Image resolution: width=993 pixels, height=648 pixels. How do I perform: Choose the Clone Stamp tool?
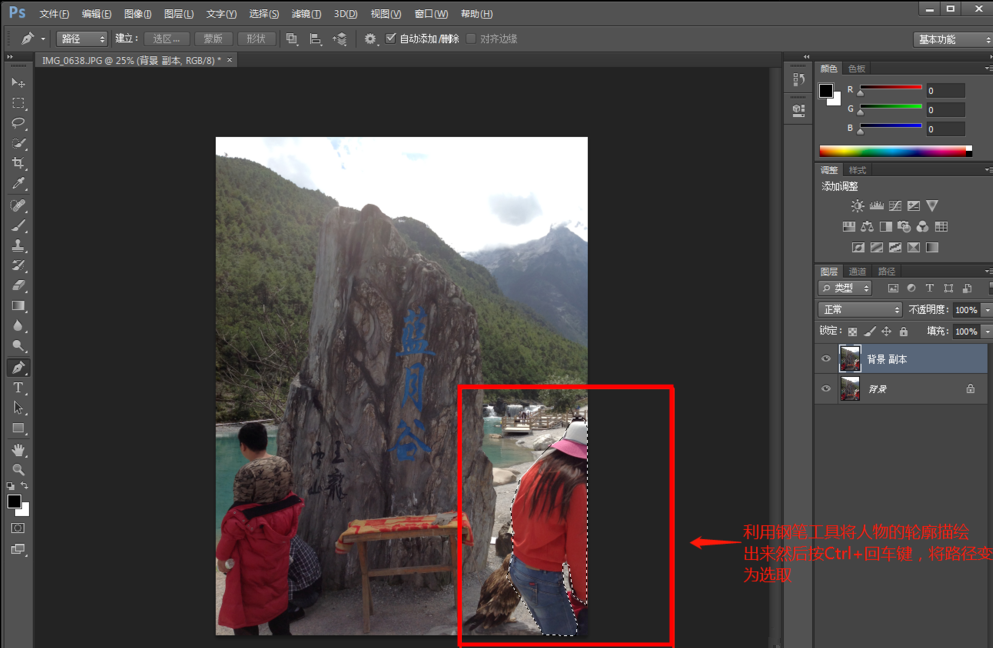click(x=18, y=246)
